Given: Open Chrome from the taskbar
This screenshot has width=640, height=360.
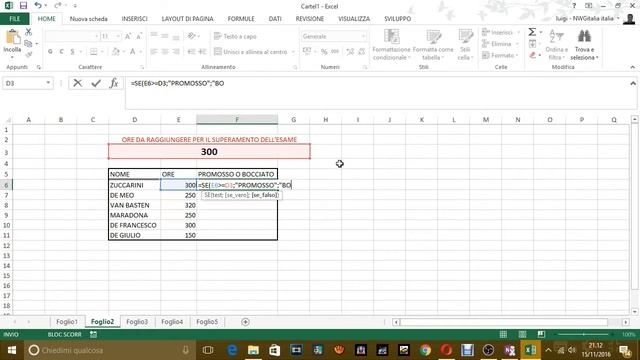Looking at the screenshot, I should pos(425,350).
